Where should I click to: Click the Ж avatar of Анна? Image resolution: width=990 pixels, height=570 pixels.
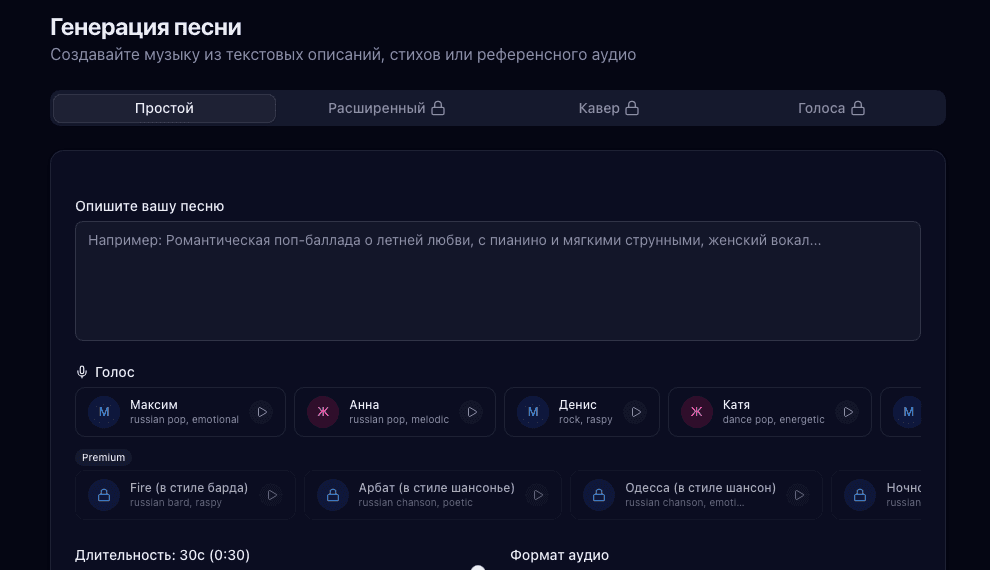coord(323,412)
